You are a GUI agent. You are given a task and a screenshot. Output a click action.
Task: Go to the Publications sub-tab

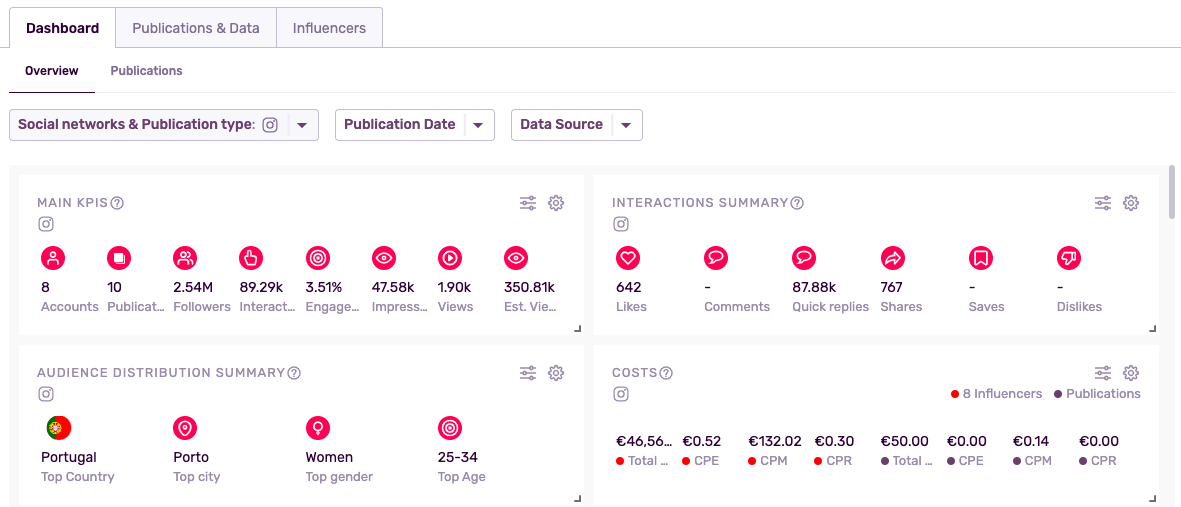(146, 71)
